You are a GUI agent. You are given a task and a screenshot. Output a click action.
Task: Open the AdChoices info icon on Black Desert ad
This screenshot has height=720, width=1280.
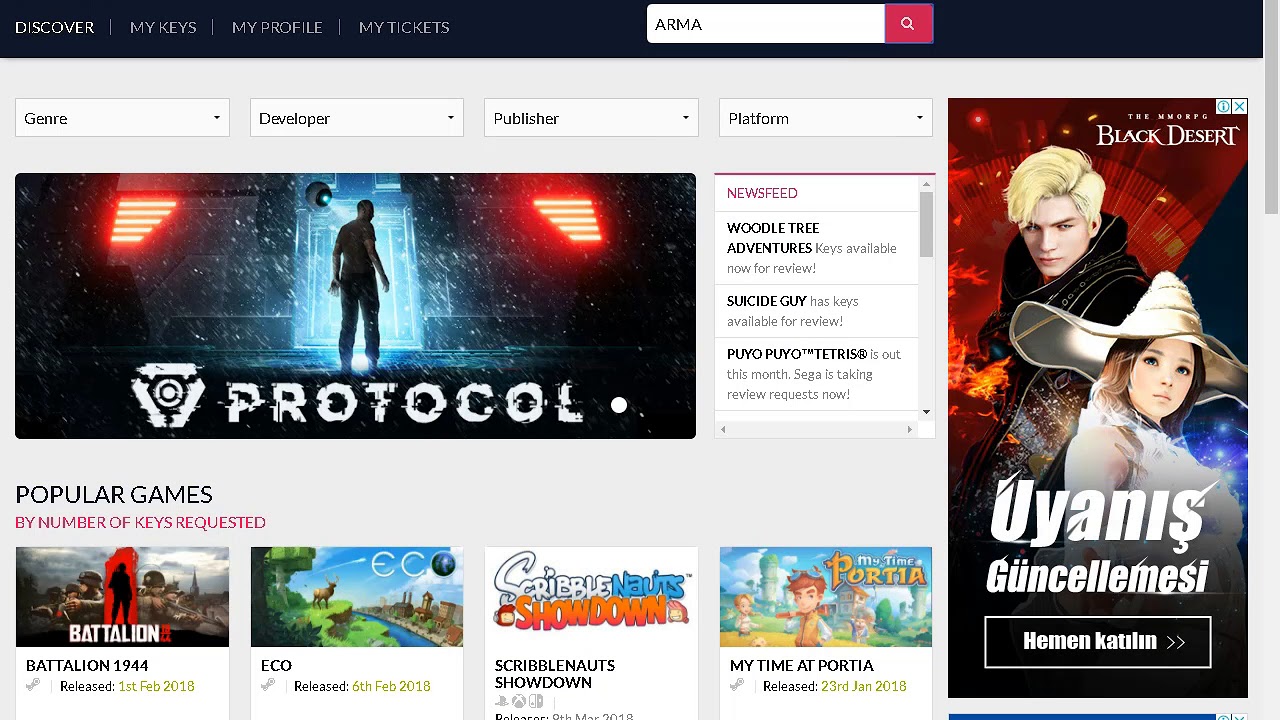[1223, 106]
